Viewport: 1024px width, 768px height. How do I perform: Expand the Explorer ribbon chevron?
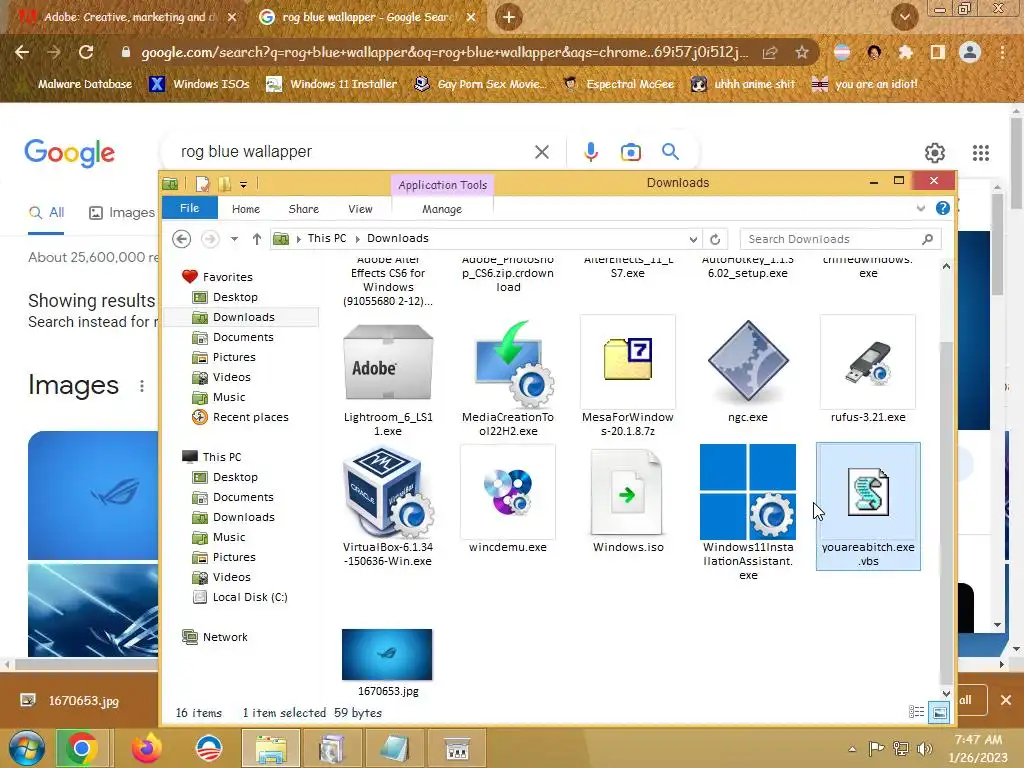point(921,208)
